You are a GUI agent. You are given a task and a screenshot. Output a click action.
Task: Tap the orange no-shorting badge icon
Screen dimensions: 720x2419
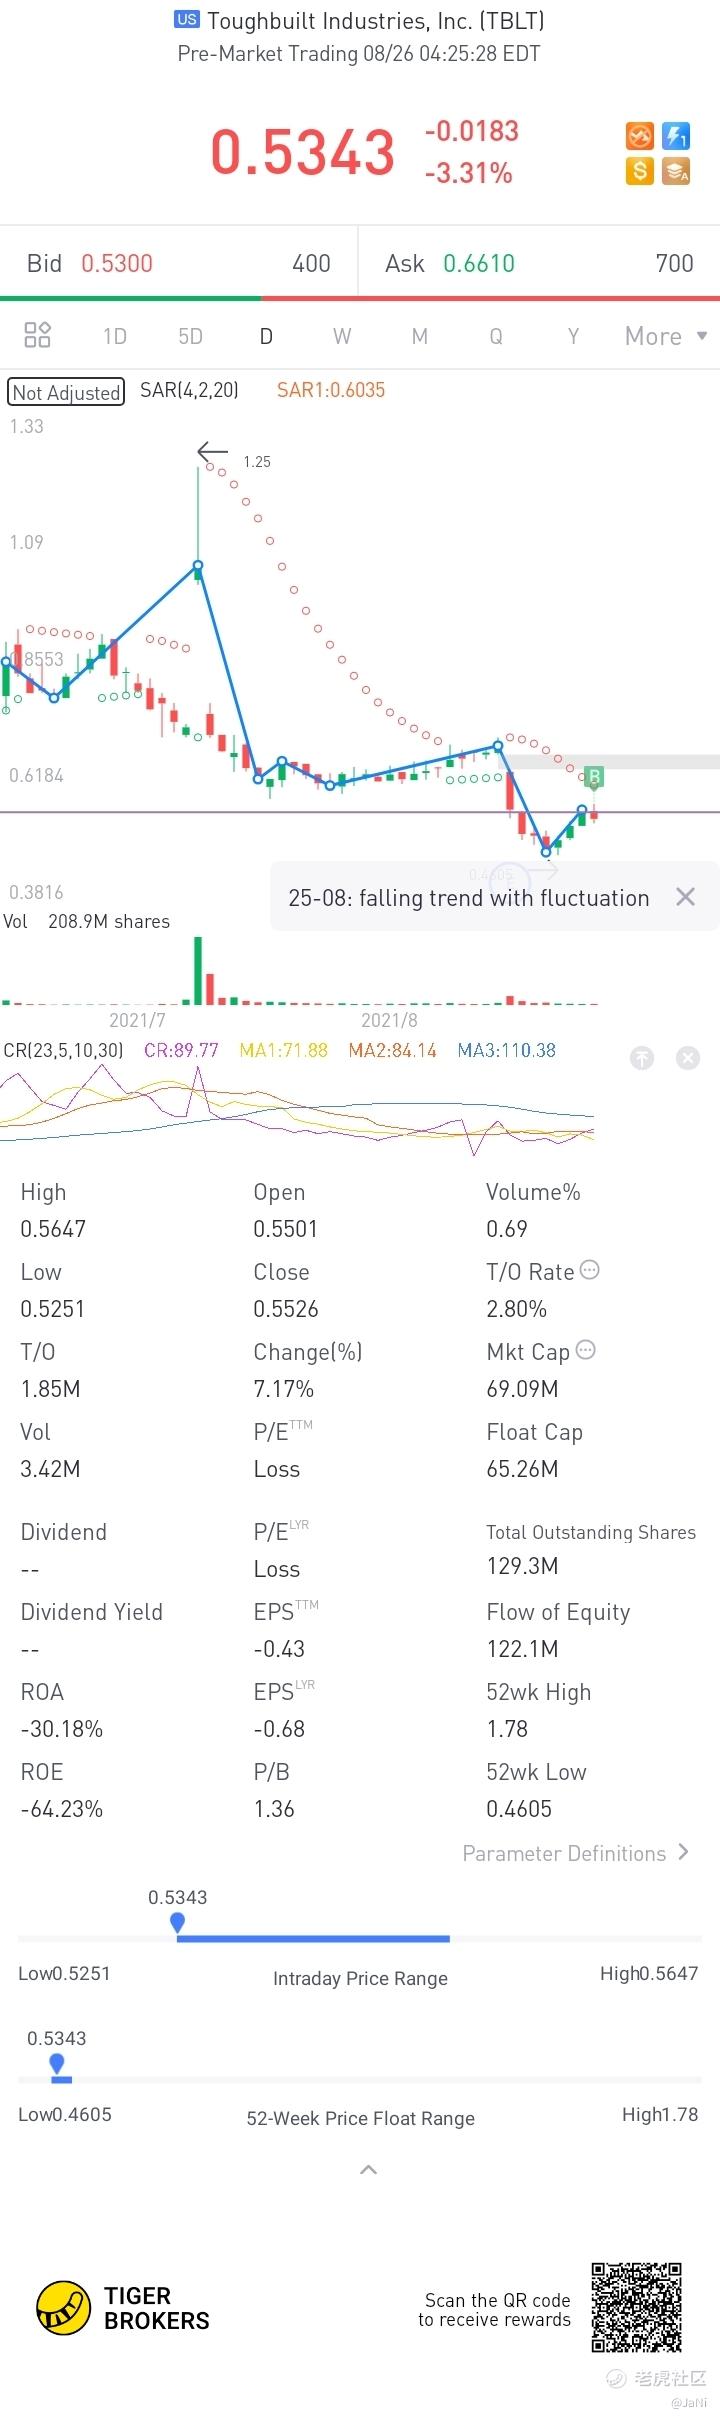[x=640, y=136]
